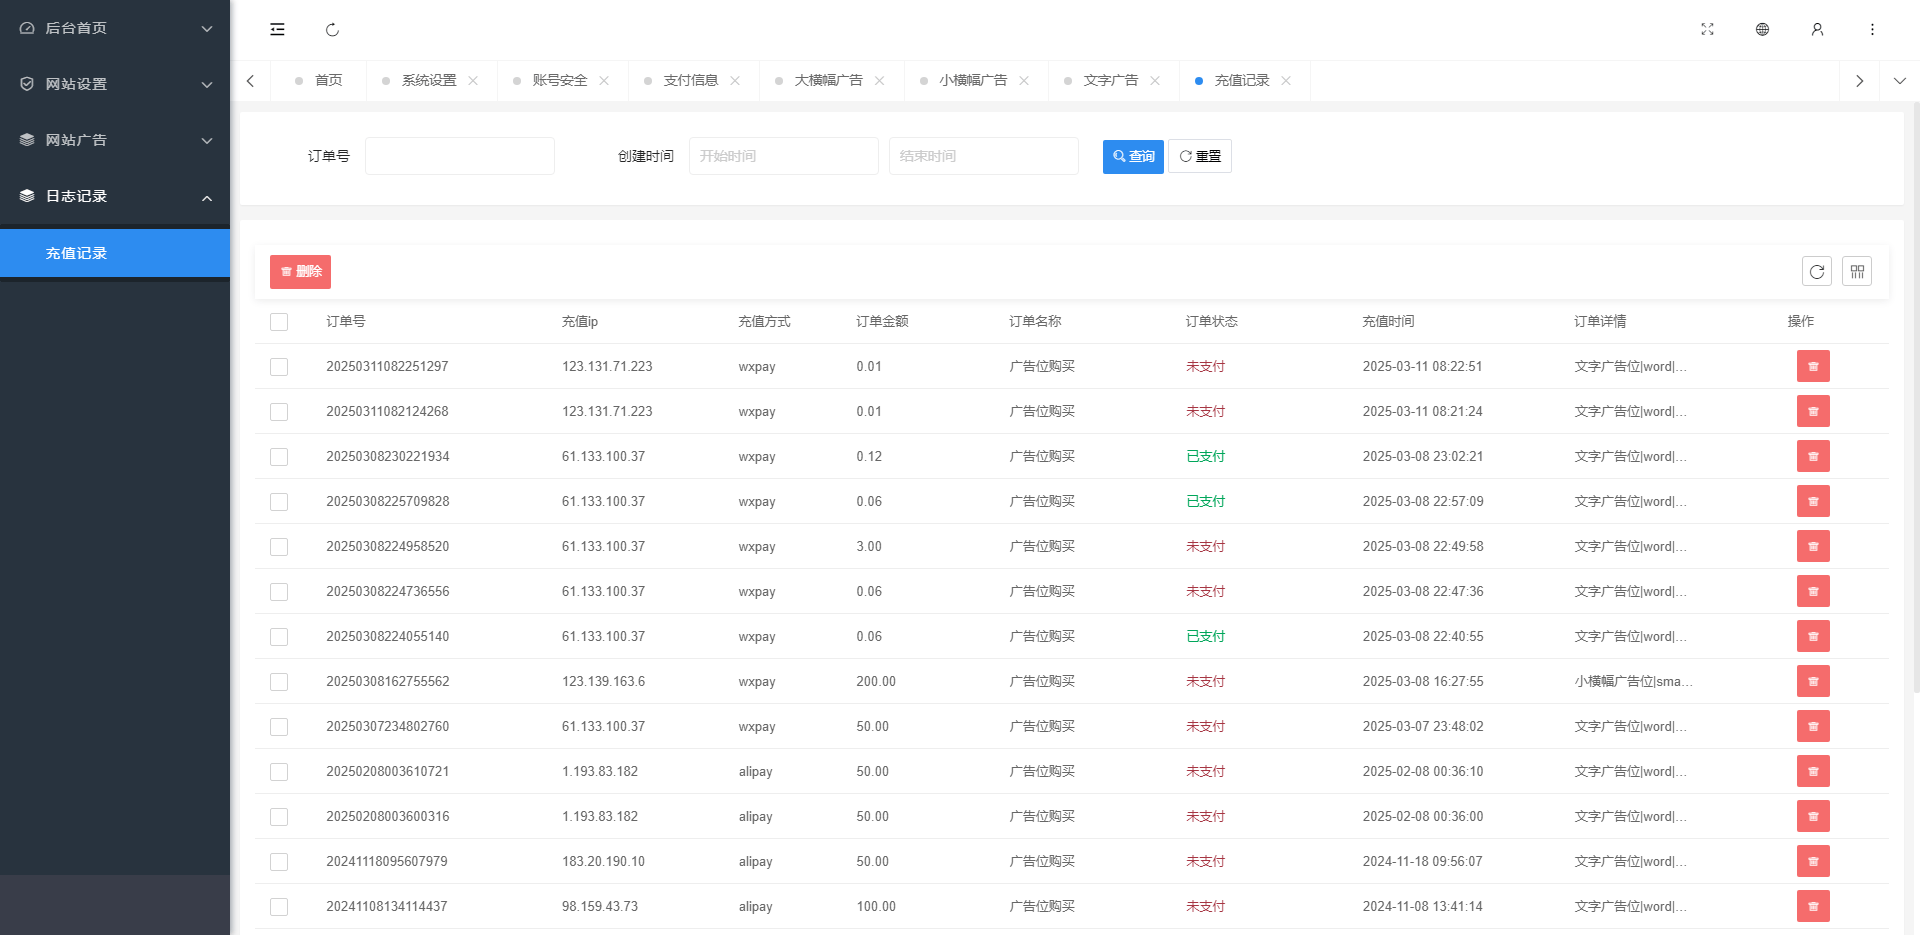Screen dimensions: 1920x935
Task: Delete order 20241108134114437 via trash icon
Action: click(x=1813, y=906)
